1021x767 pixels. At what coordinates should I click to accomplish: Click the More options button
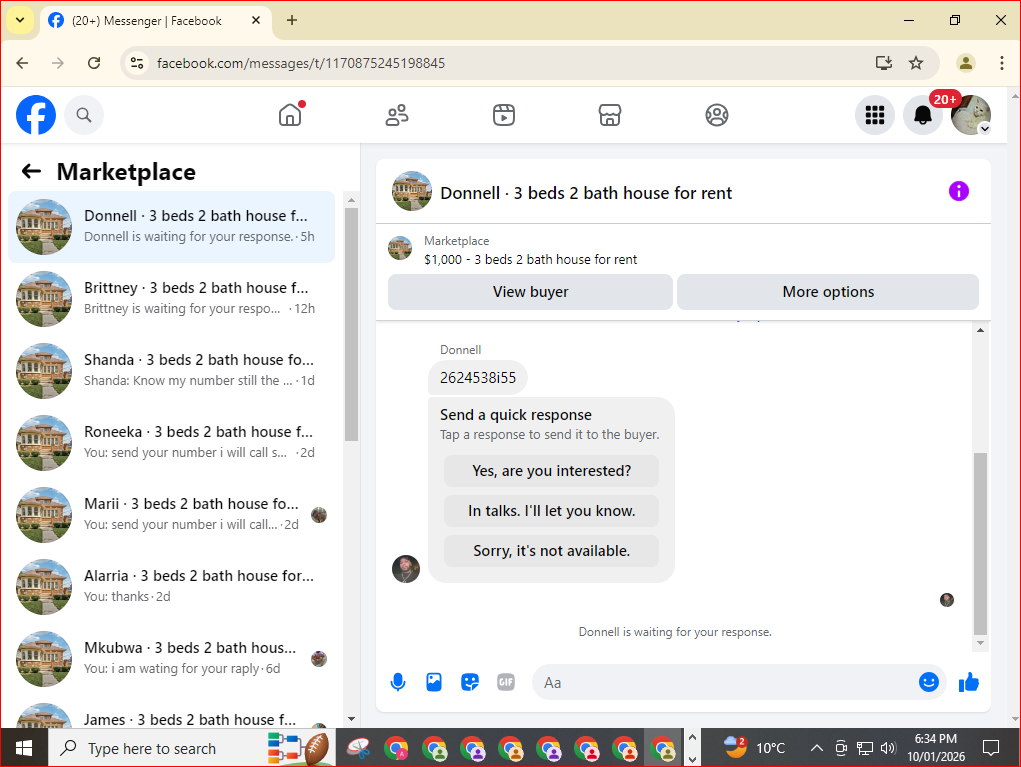(x=828, y=292)
